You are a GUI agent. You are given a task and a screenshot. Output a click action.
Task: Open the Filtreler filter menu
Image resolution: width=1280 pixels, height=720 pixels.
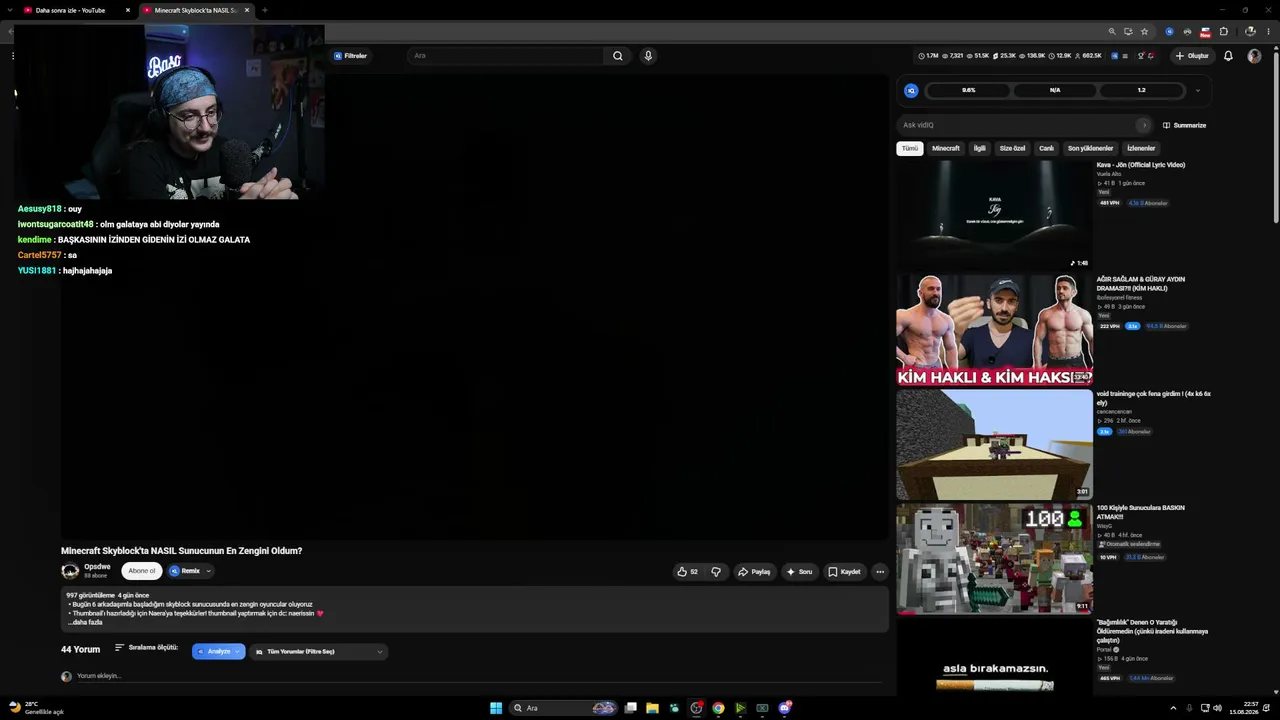click(x=351, y=56)
